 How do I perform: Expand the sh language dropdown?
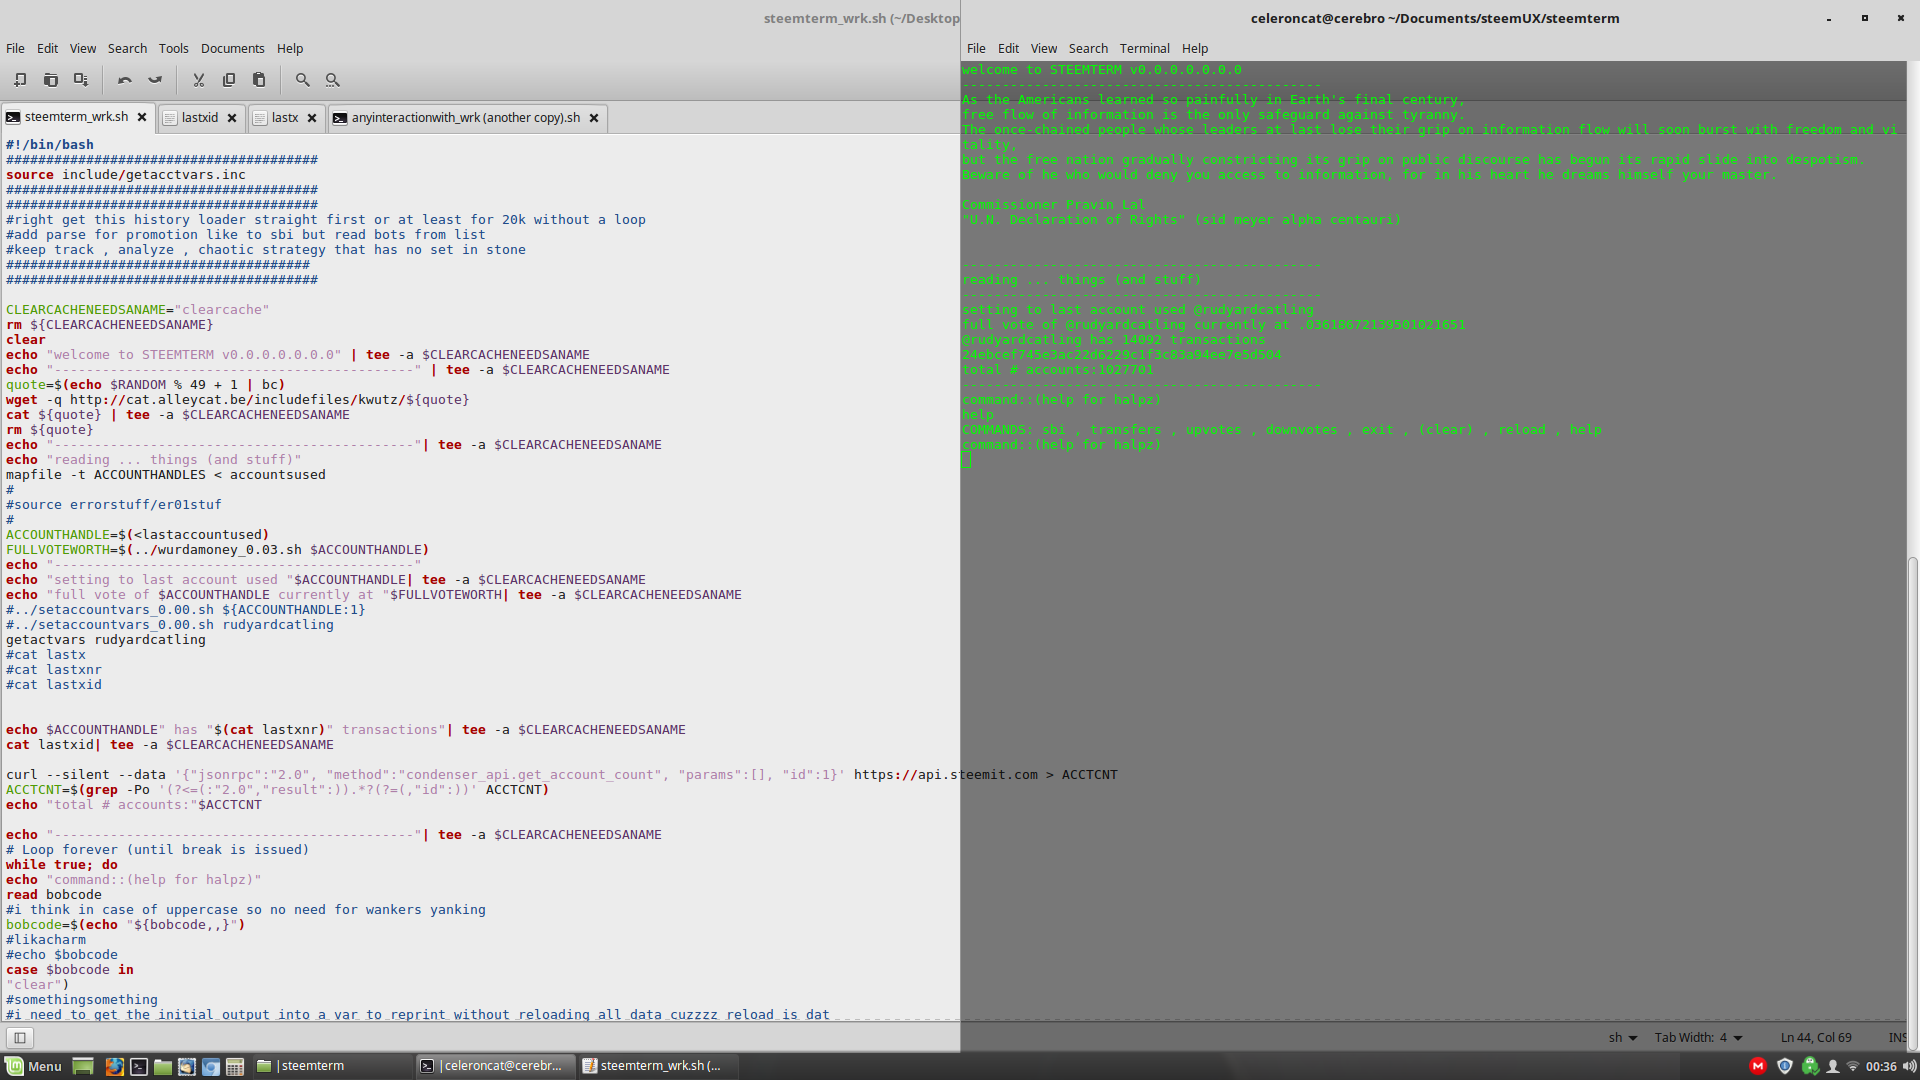(x=1622, y=1038)
